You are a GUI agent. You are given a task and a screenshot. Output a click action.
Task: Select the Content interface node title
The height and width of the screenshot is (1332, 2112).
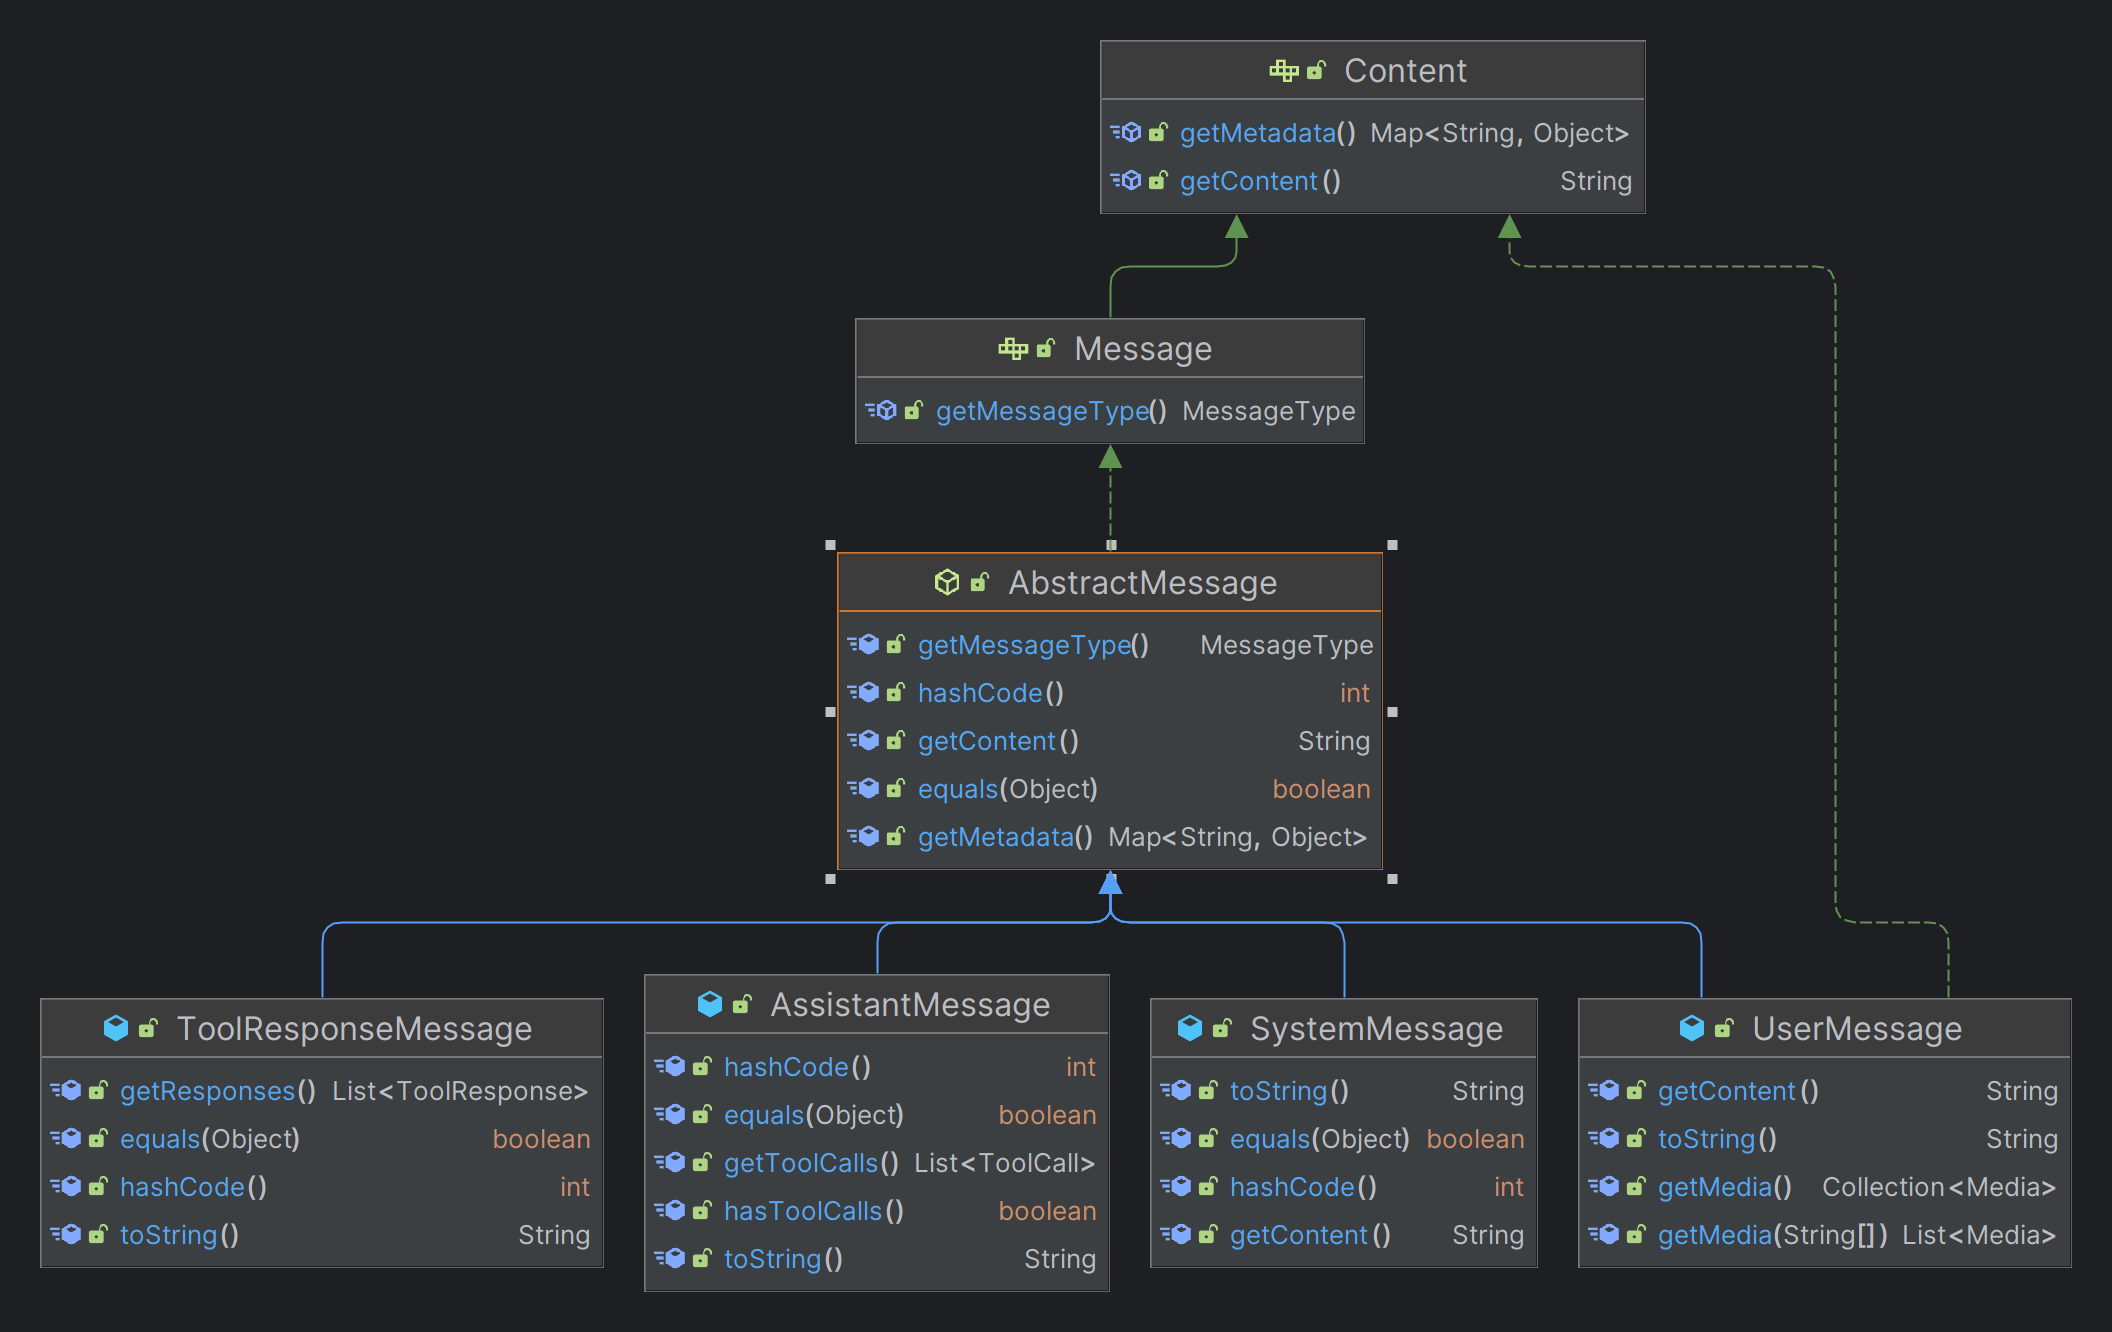pos(1405,71)
